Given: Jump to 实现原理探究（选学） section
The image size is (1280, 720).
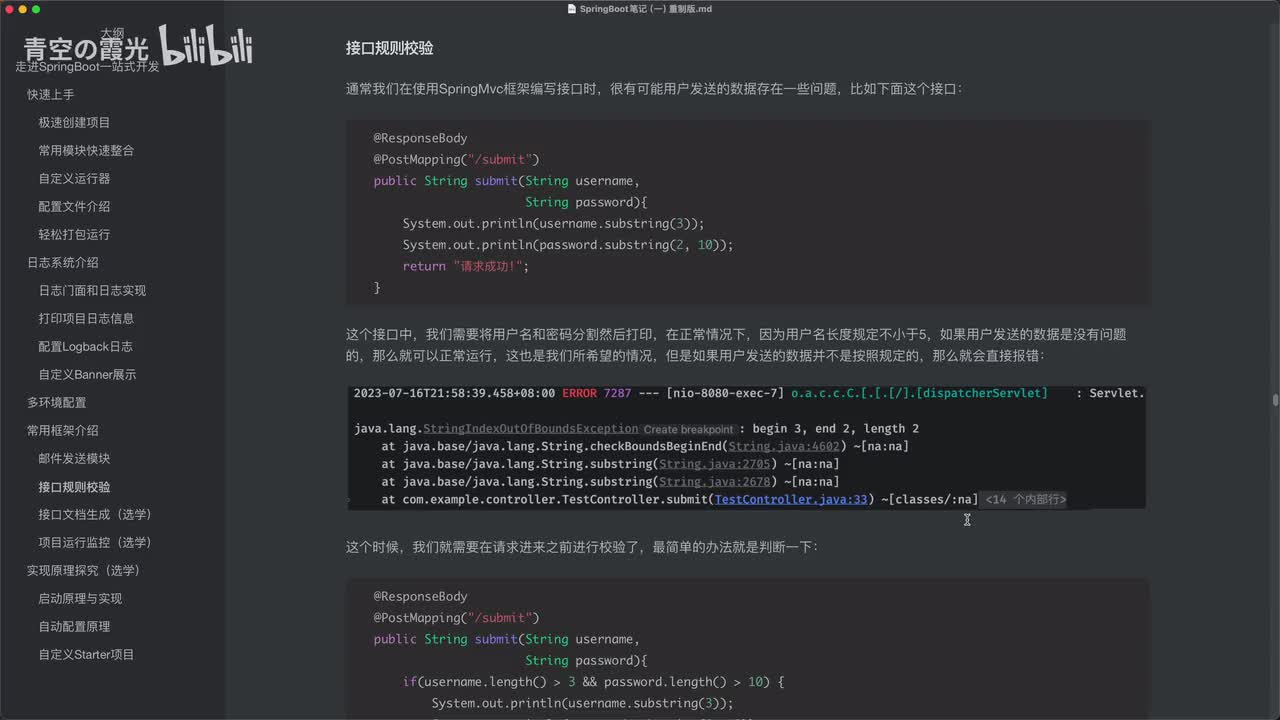Looking at the screenshot, I should pyautogui.click(x=83, y=570).
